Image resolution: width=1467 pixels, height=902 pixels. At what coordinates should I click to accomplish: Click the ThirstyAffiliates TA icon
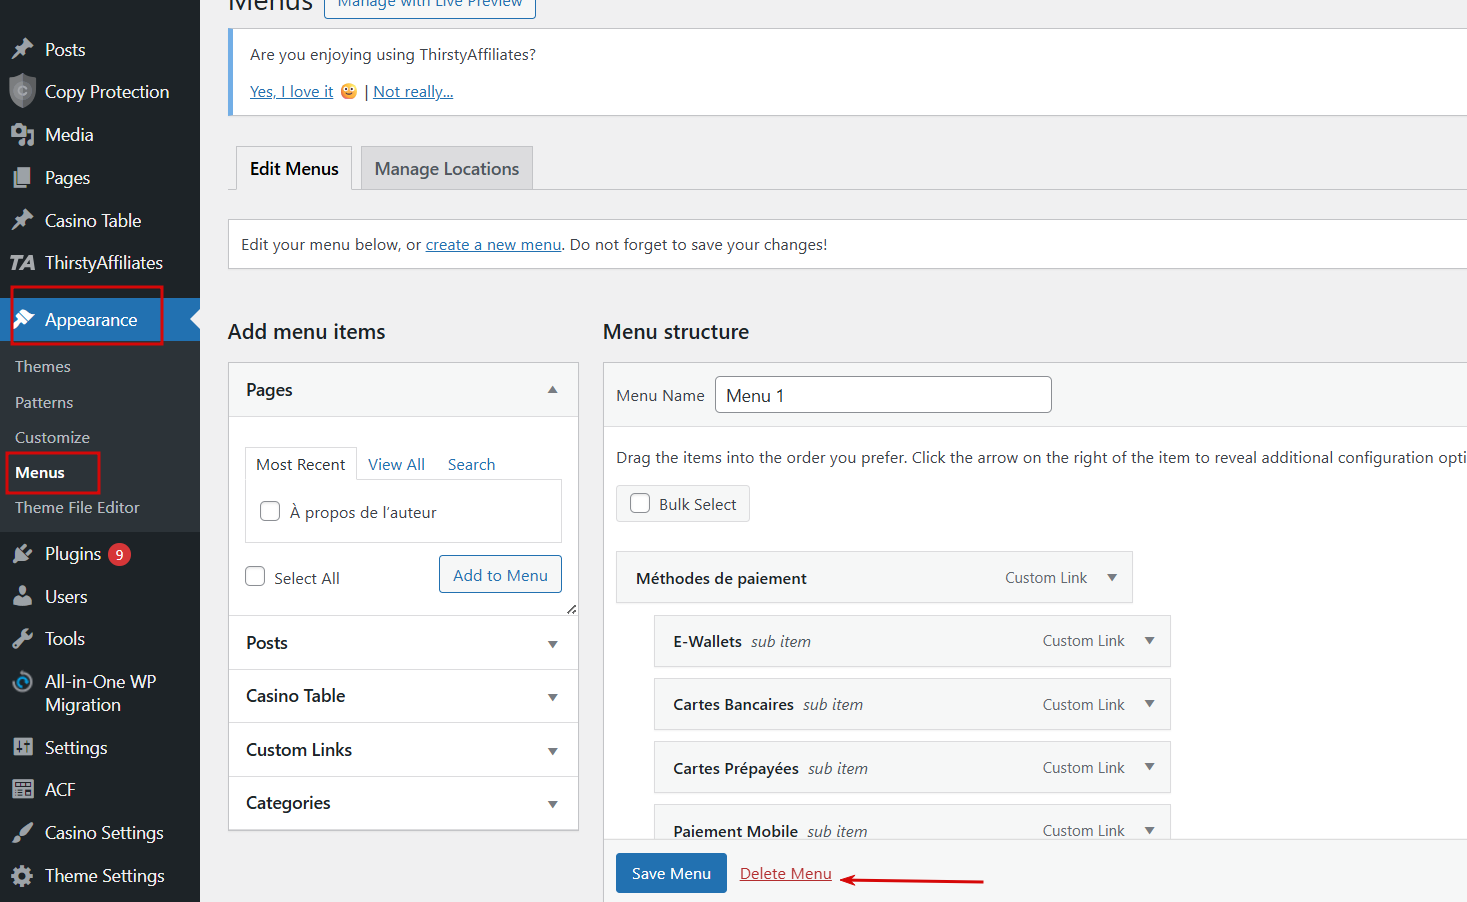click(22, 263)
